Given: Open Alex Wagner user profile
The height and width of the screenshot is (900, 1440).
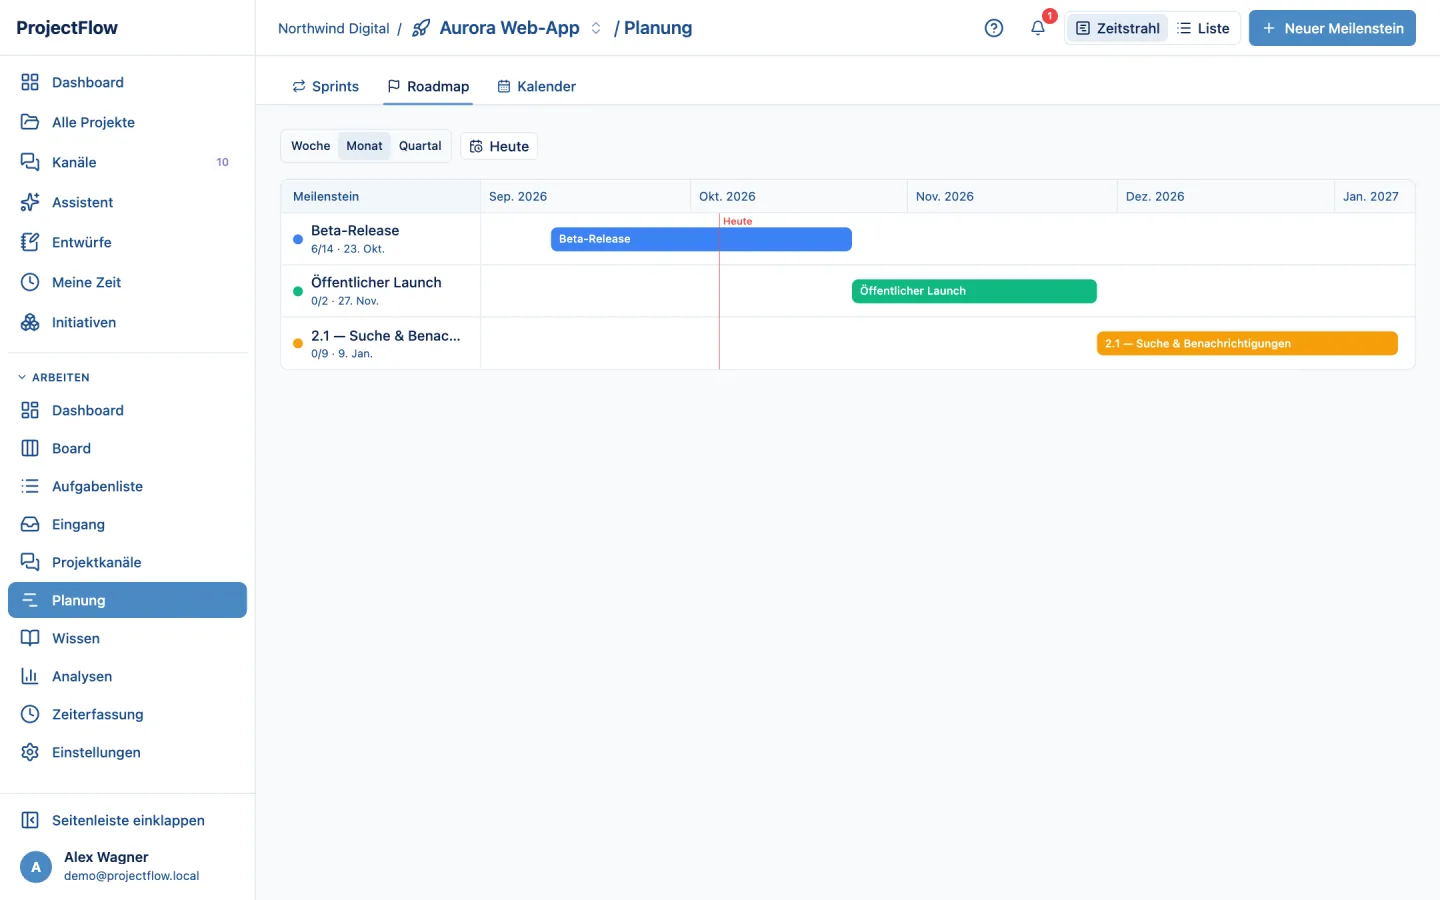Looking at the screenshot, I should 127,866.
